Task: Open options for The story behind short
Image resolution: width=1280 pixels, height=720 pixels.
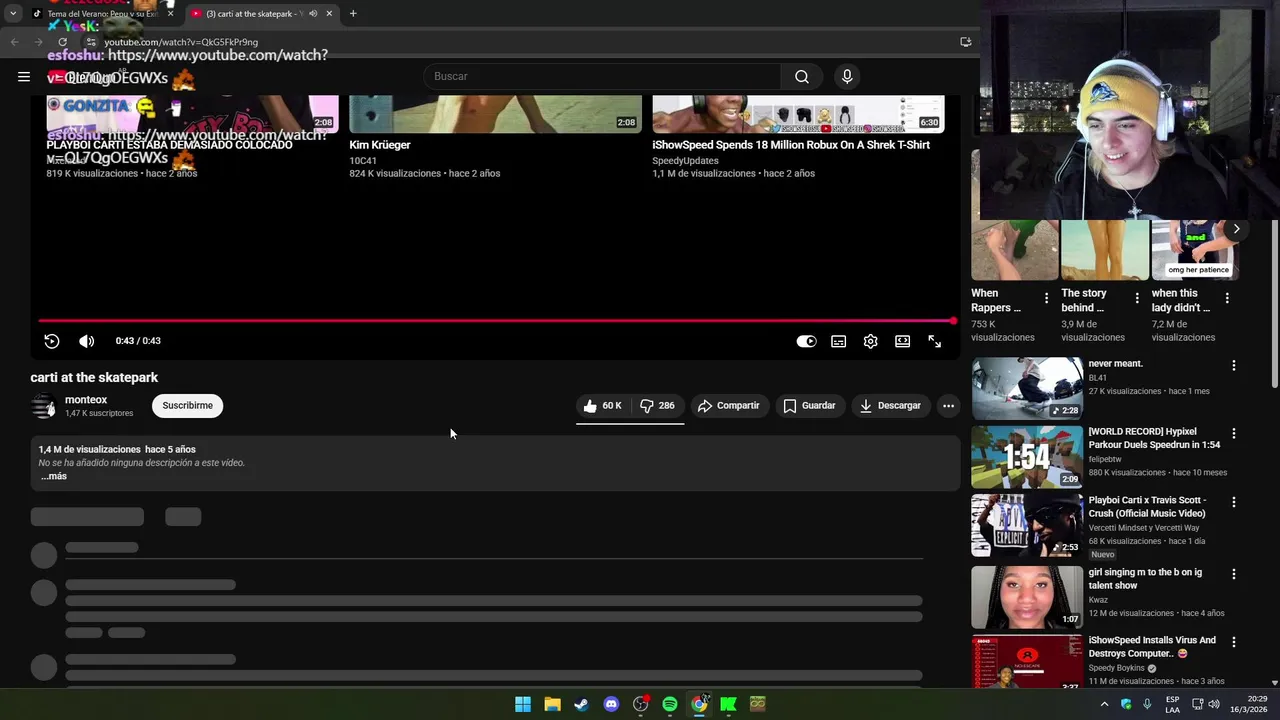Action: [x=1136, y=298]
